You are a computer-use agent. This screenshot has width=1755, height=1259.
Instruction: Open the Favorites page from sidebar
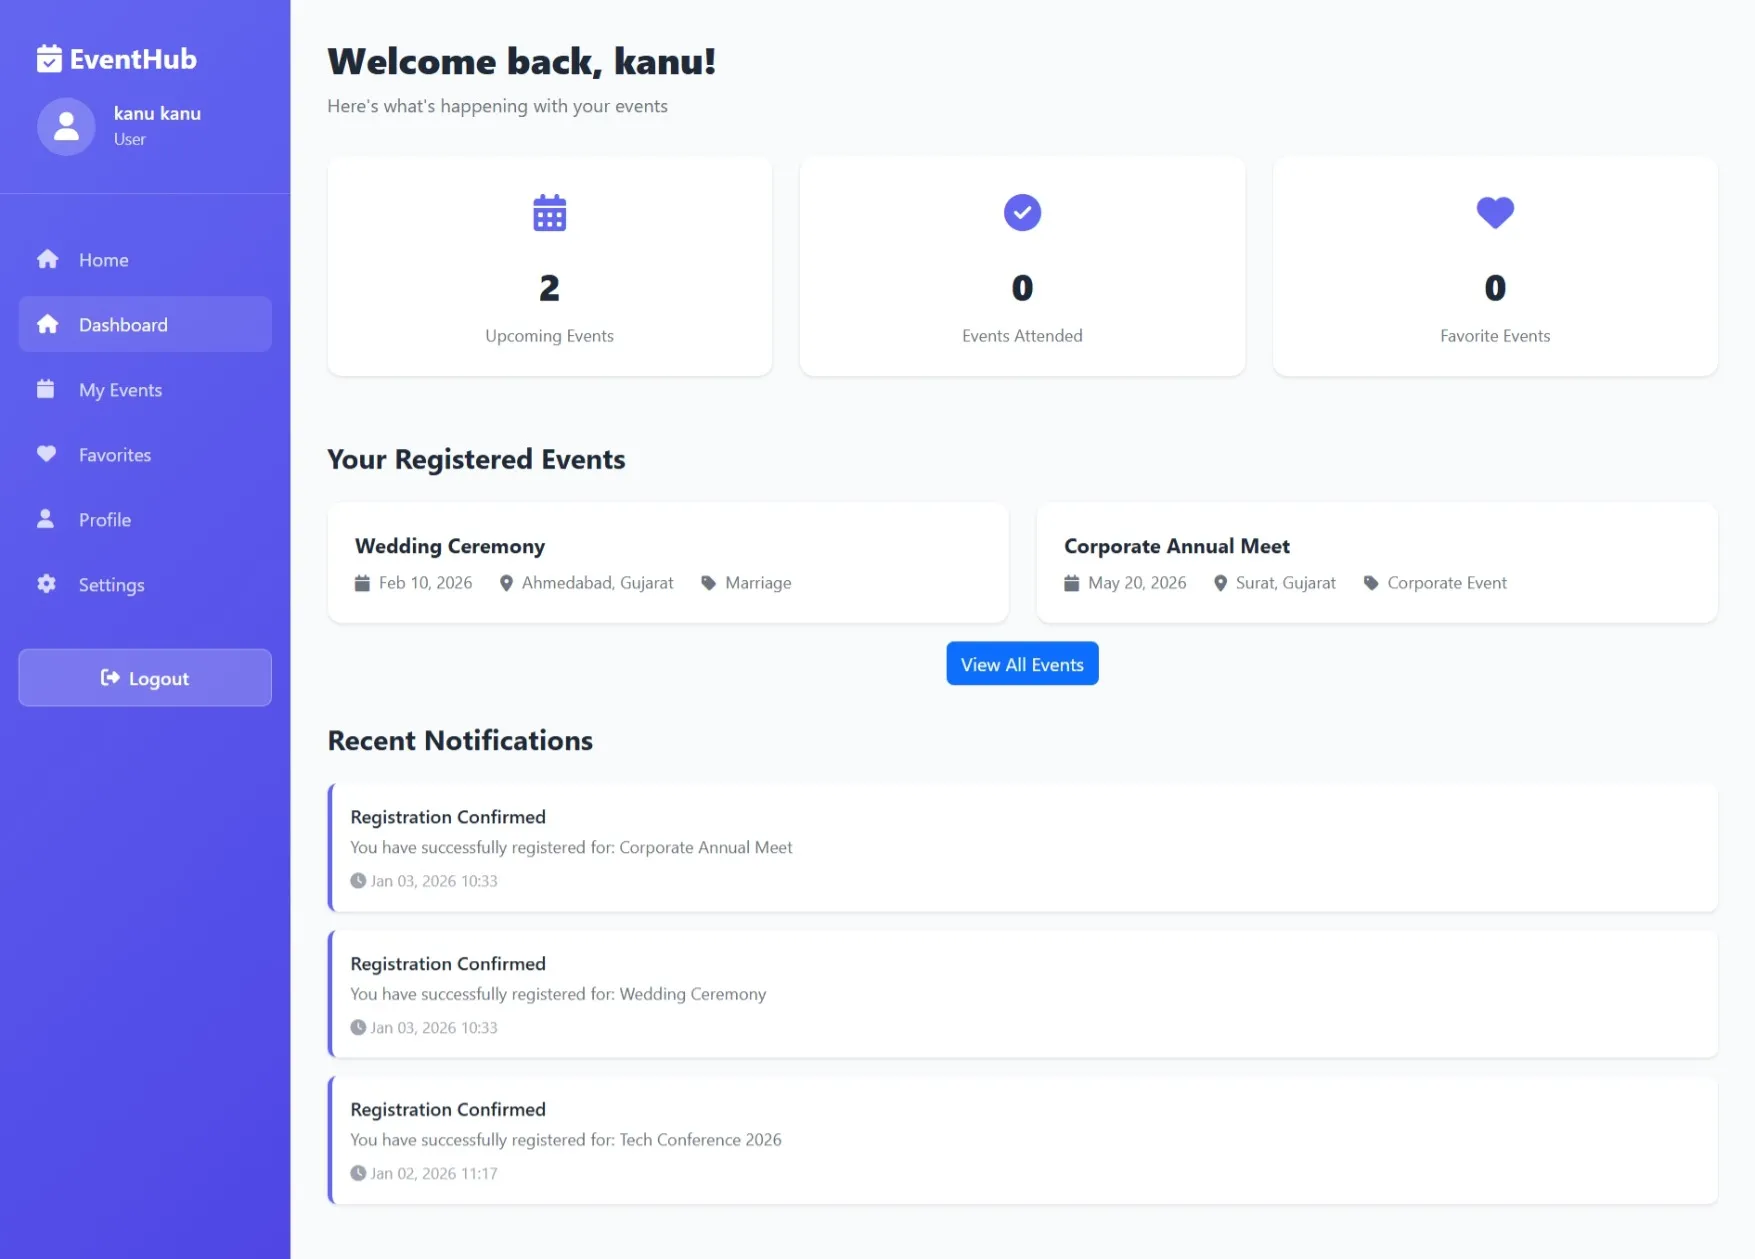click(x=113, y=454)
